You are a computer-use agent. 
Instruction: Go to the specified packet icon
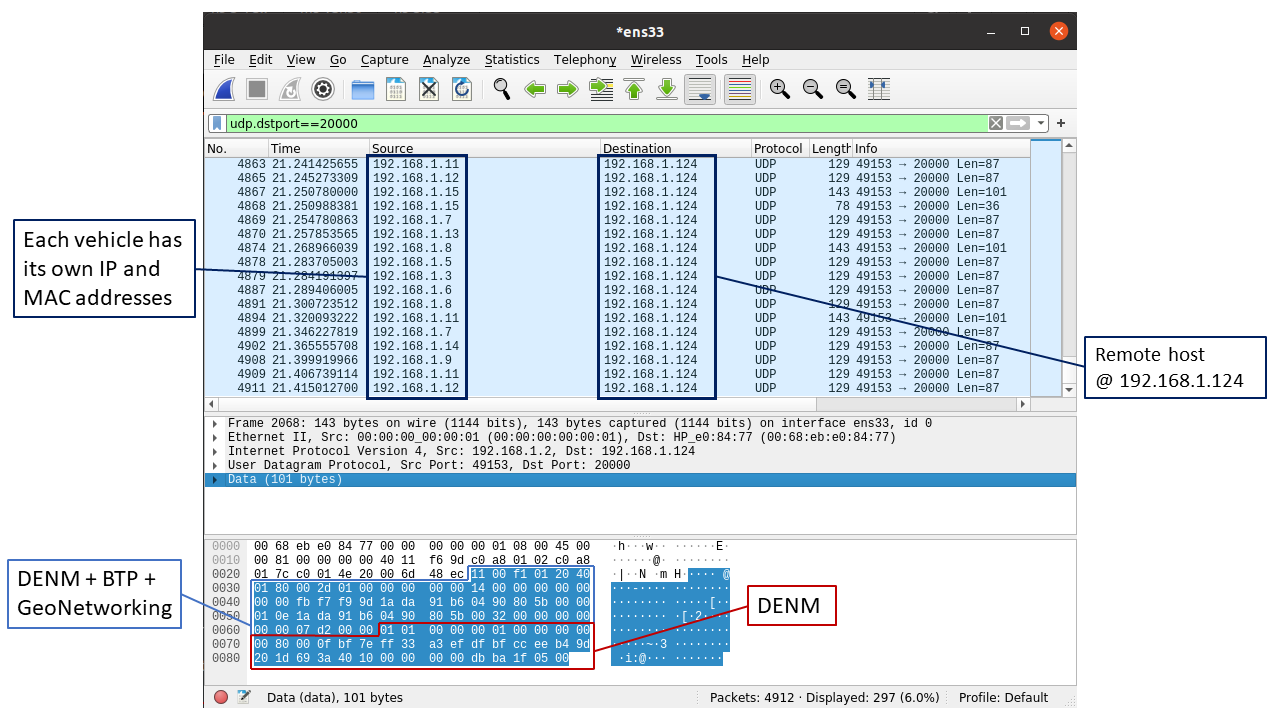tap(601, 89)
